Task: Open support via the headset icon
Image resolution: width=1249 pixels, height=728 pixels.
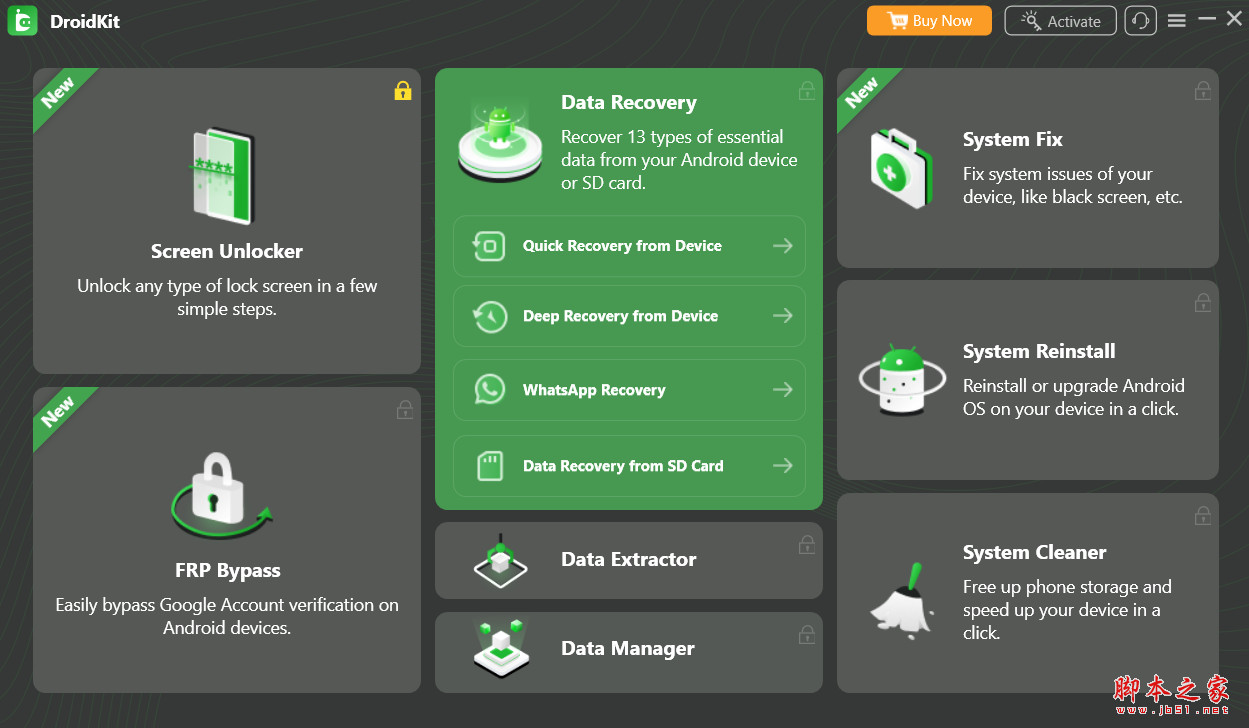Action: point(1140,20)
